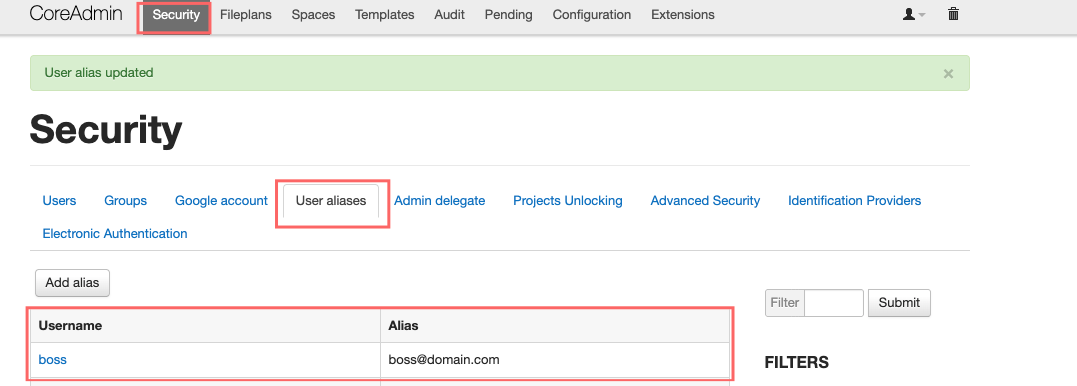Open the Admin delegate tab
Image resolution: width=1077 pixels, height=386 pixels.
click(440, 201)
